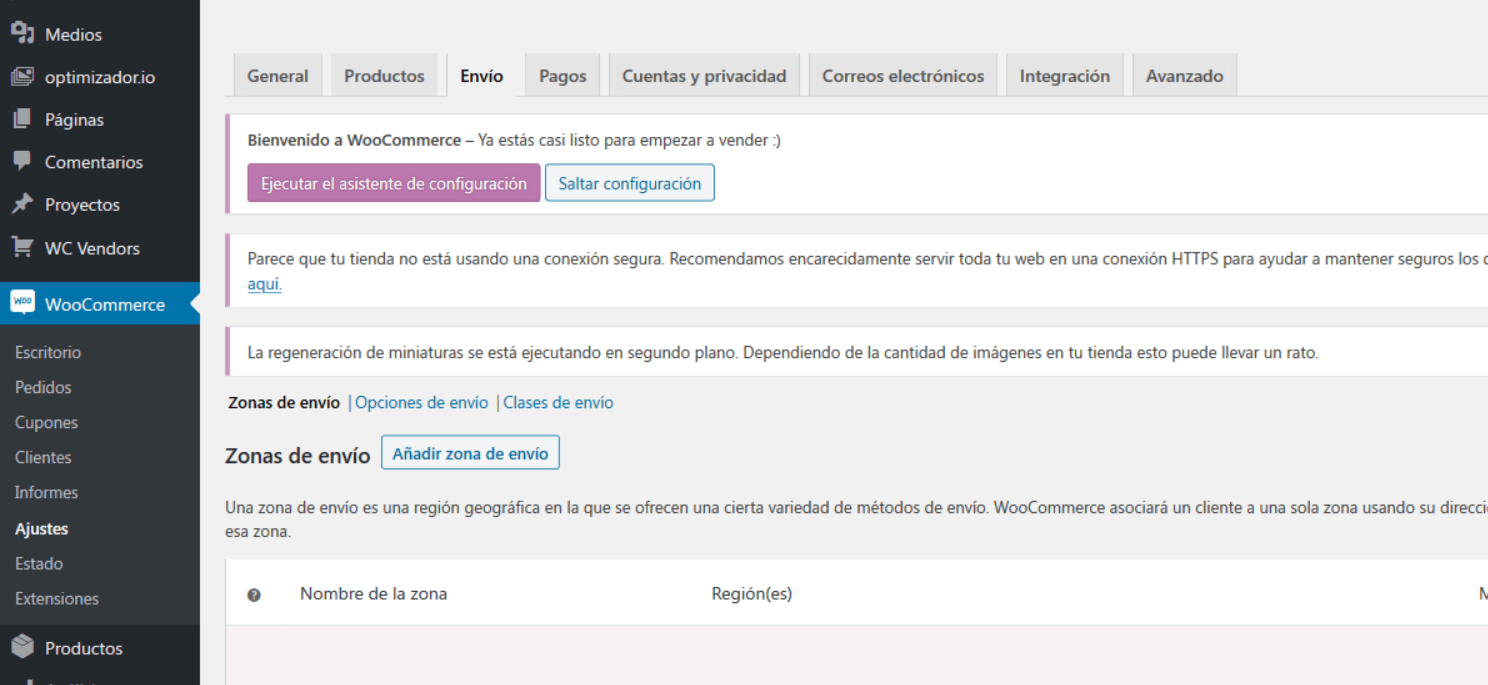The image size is (1488, 685).
Task: Open Extensiones submenu item
Action: pos(57,598)
